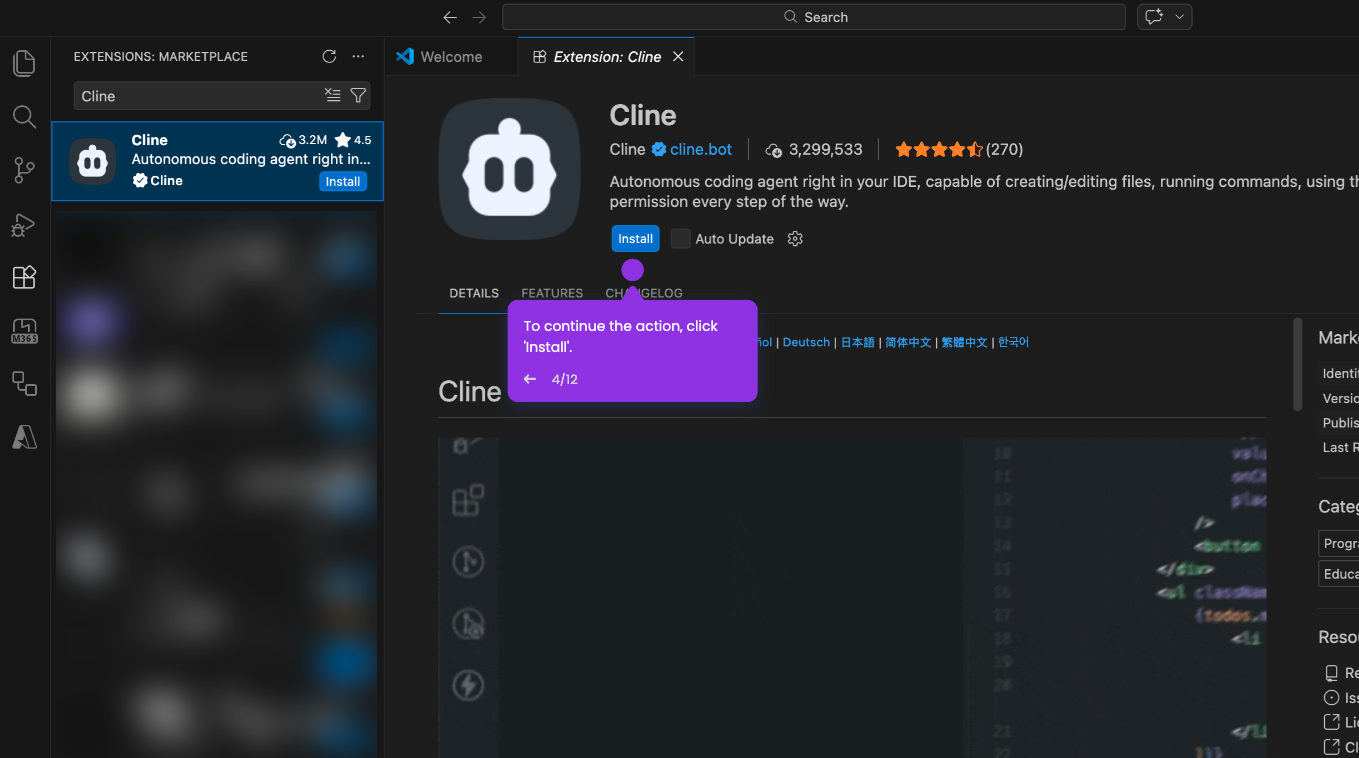The image size is (1359, 758).
Task: Click the large Cline robot logo
Action: coord(510,169)
